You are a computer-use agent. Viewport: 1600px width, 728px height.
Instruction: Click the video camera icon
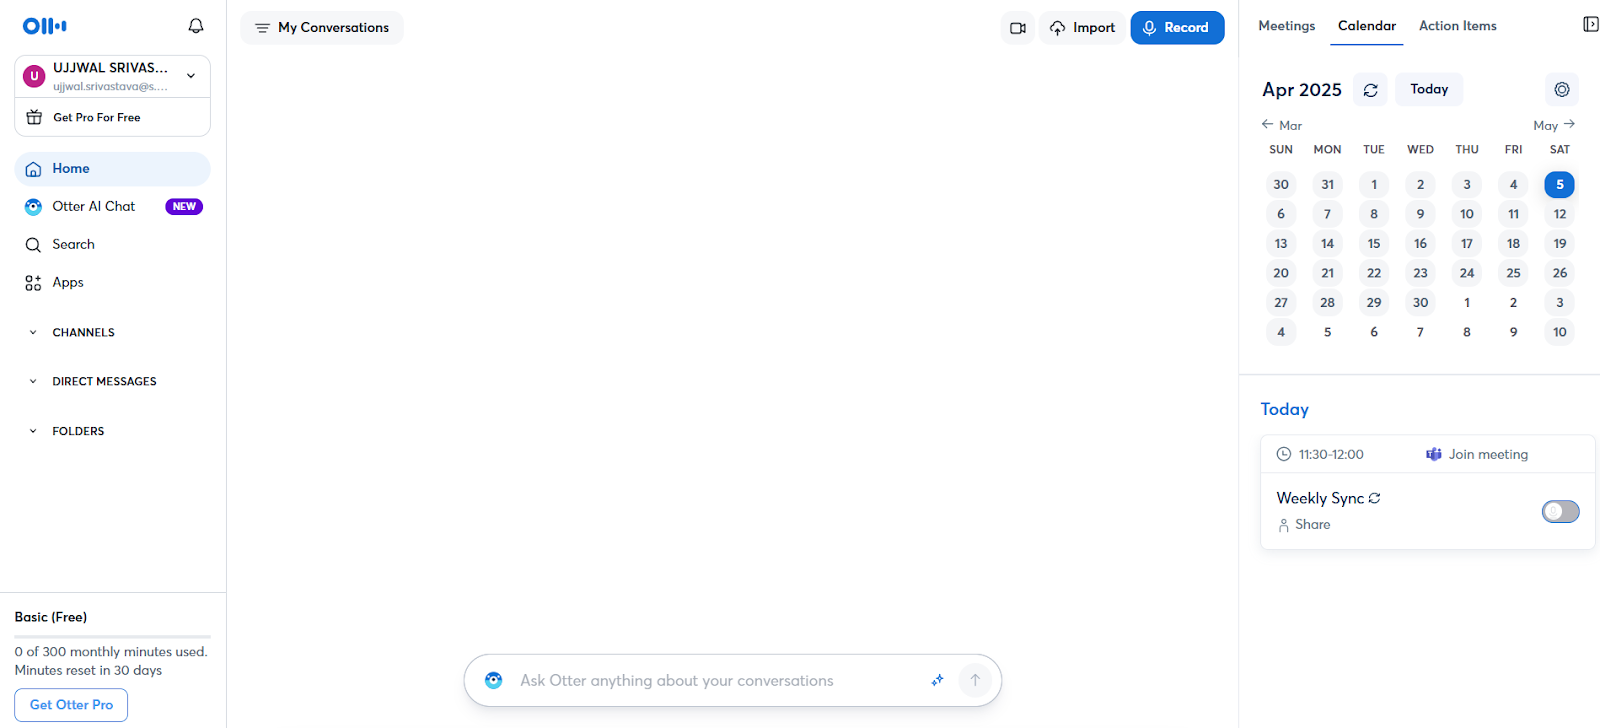point(1018,28)
